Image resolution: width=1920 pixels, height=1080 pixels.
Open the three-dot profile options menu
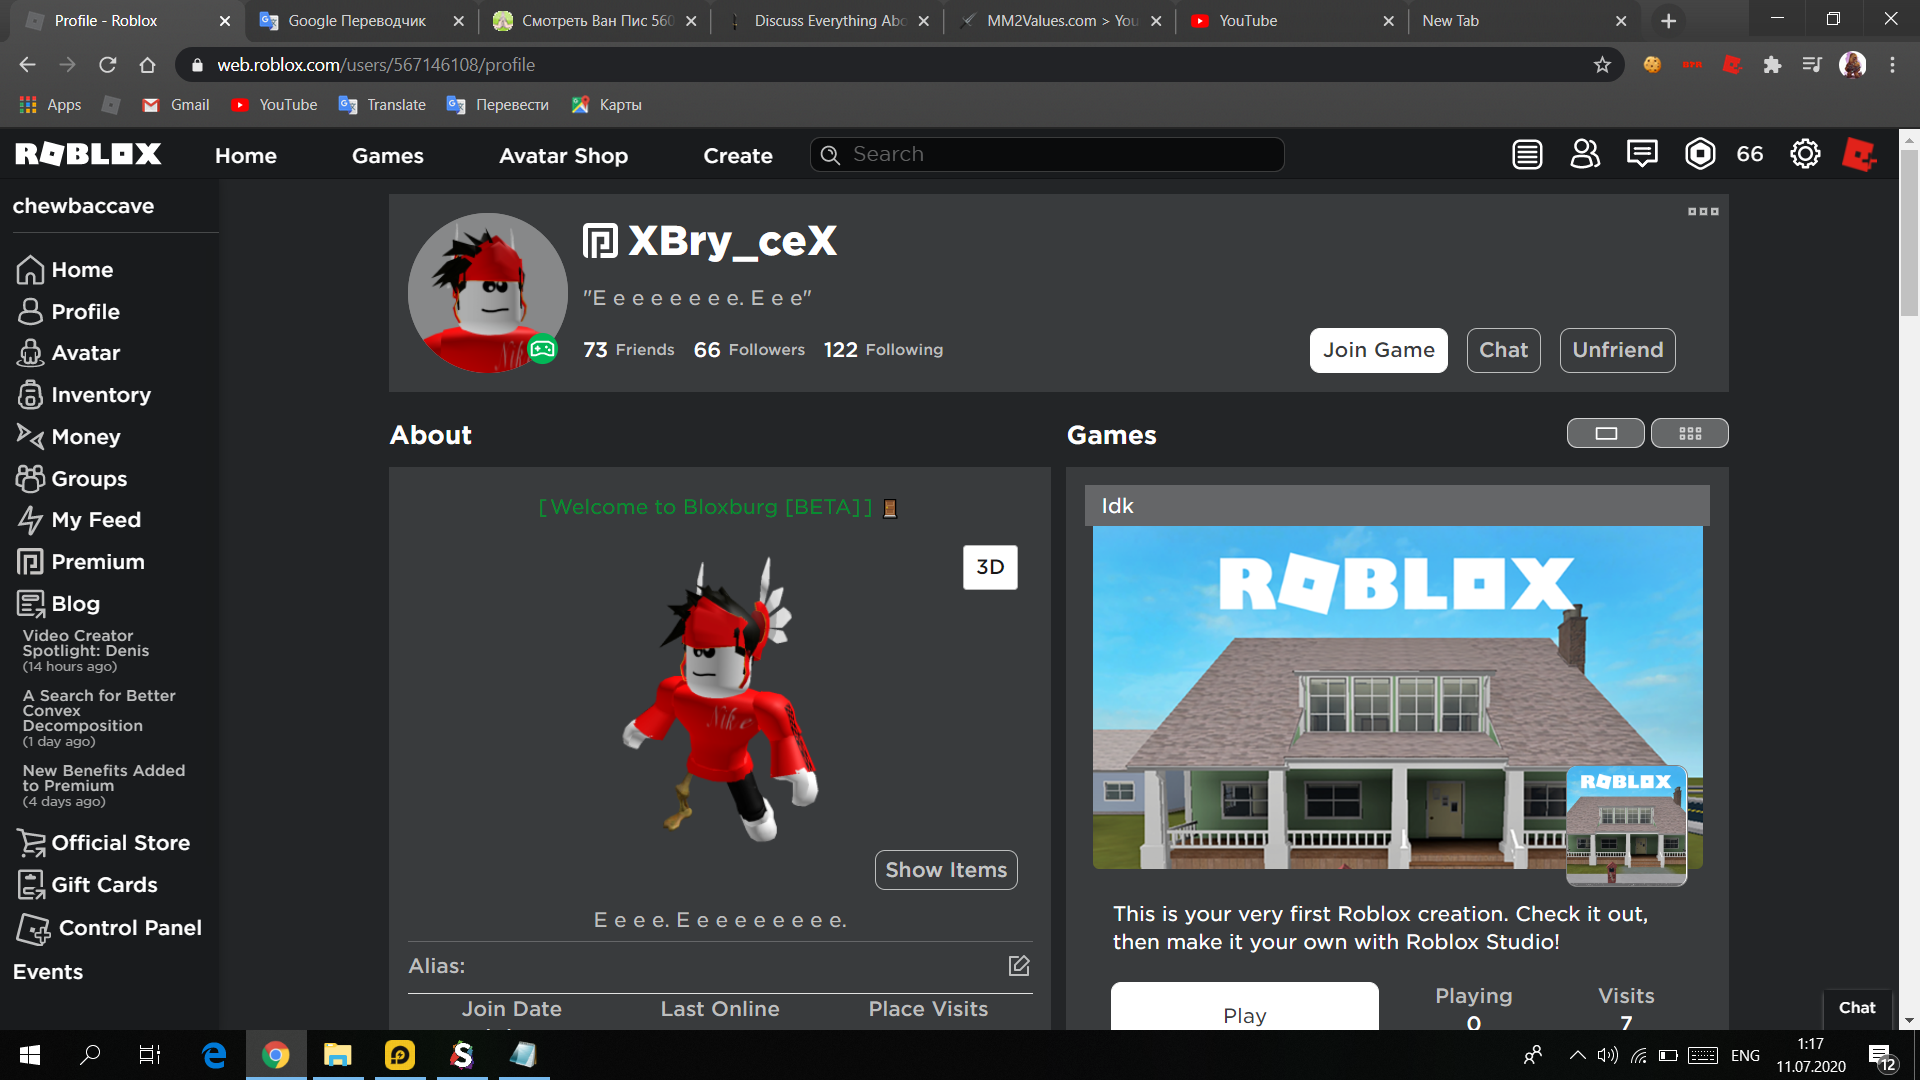1702,211
